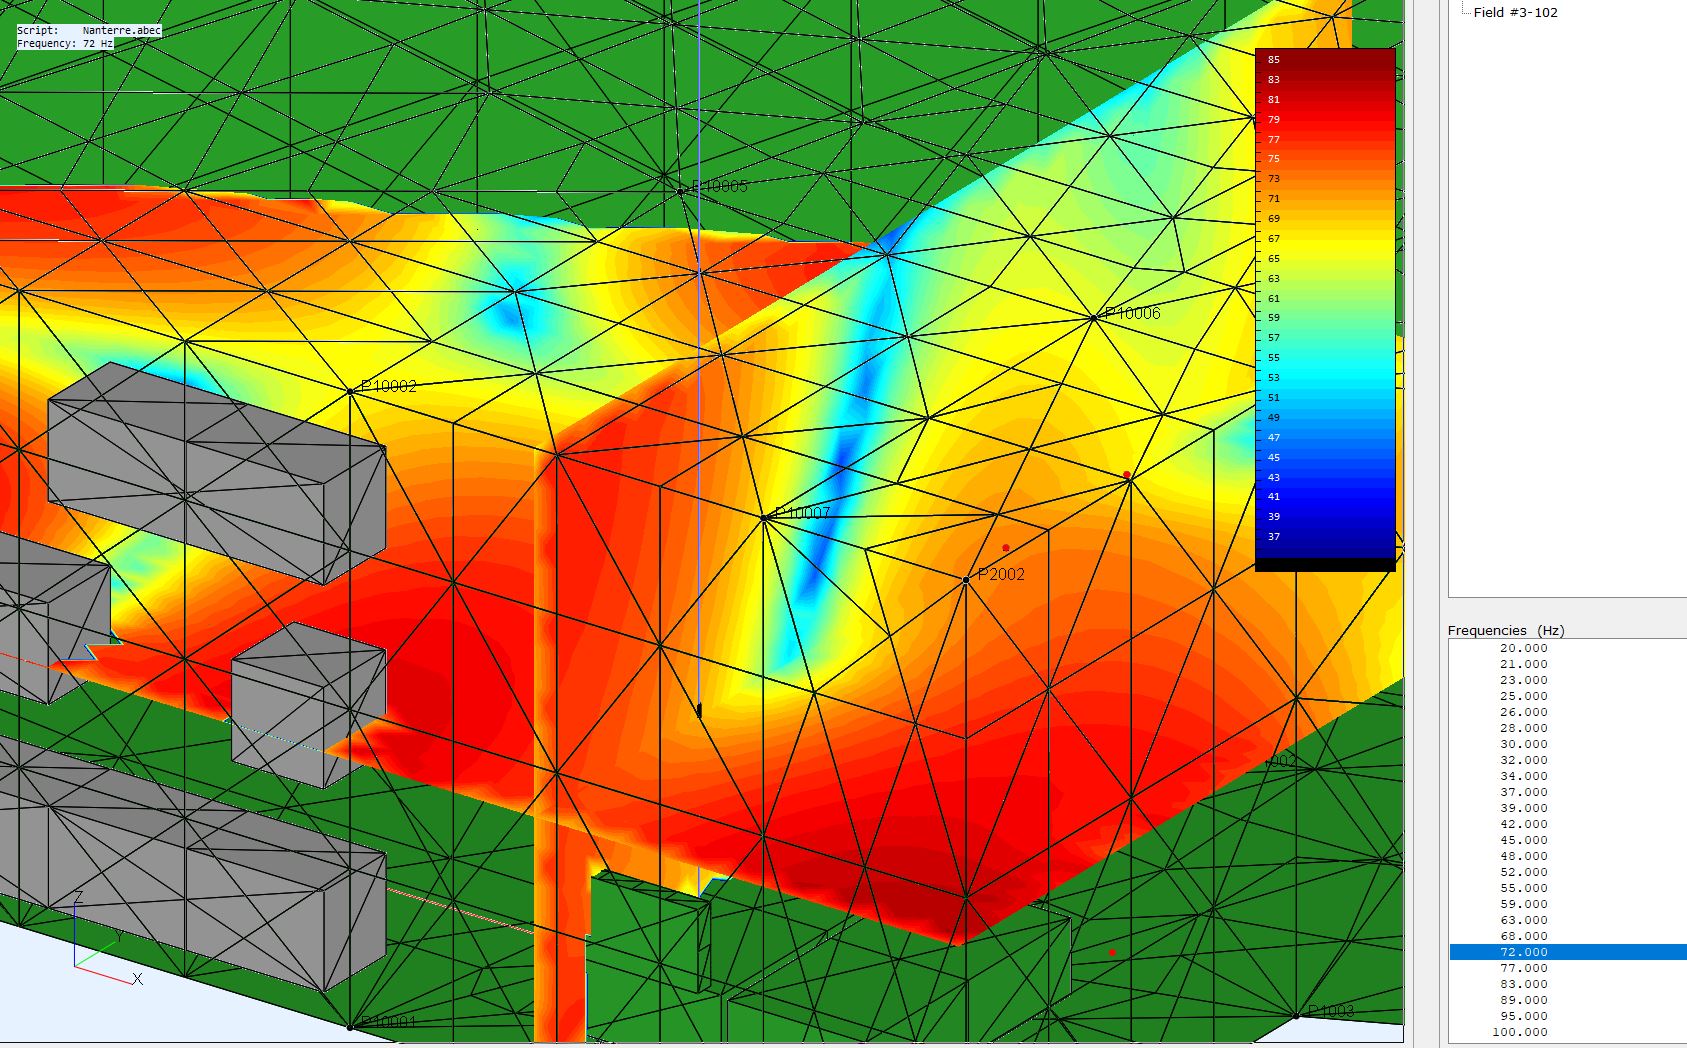Screen dimensions: 1687x1048
Task: Click node label P10005 near the top
Action: [x=719, y=186]
